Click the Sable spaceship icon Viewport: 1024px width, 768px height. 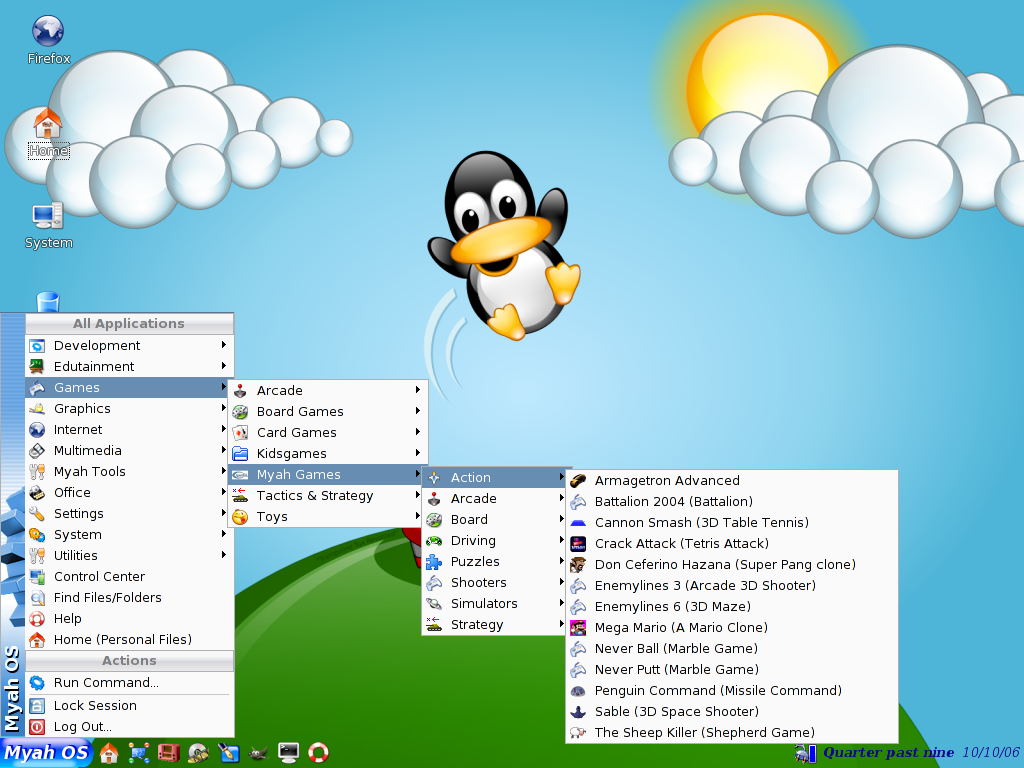(x=578, y=711)
